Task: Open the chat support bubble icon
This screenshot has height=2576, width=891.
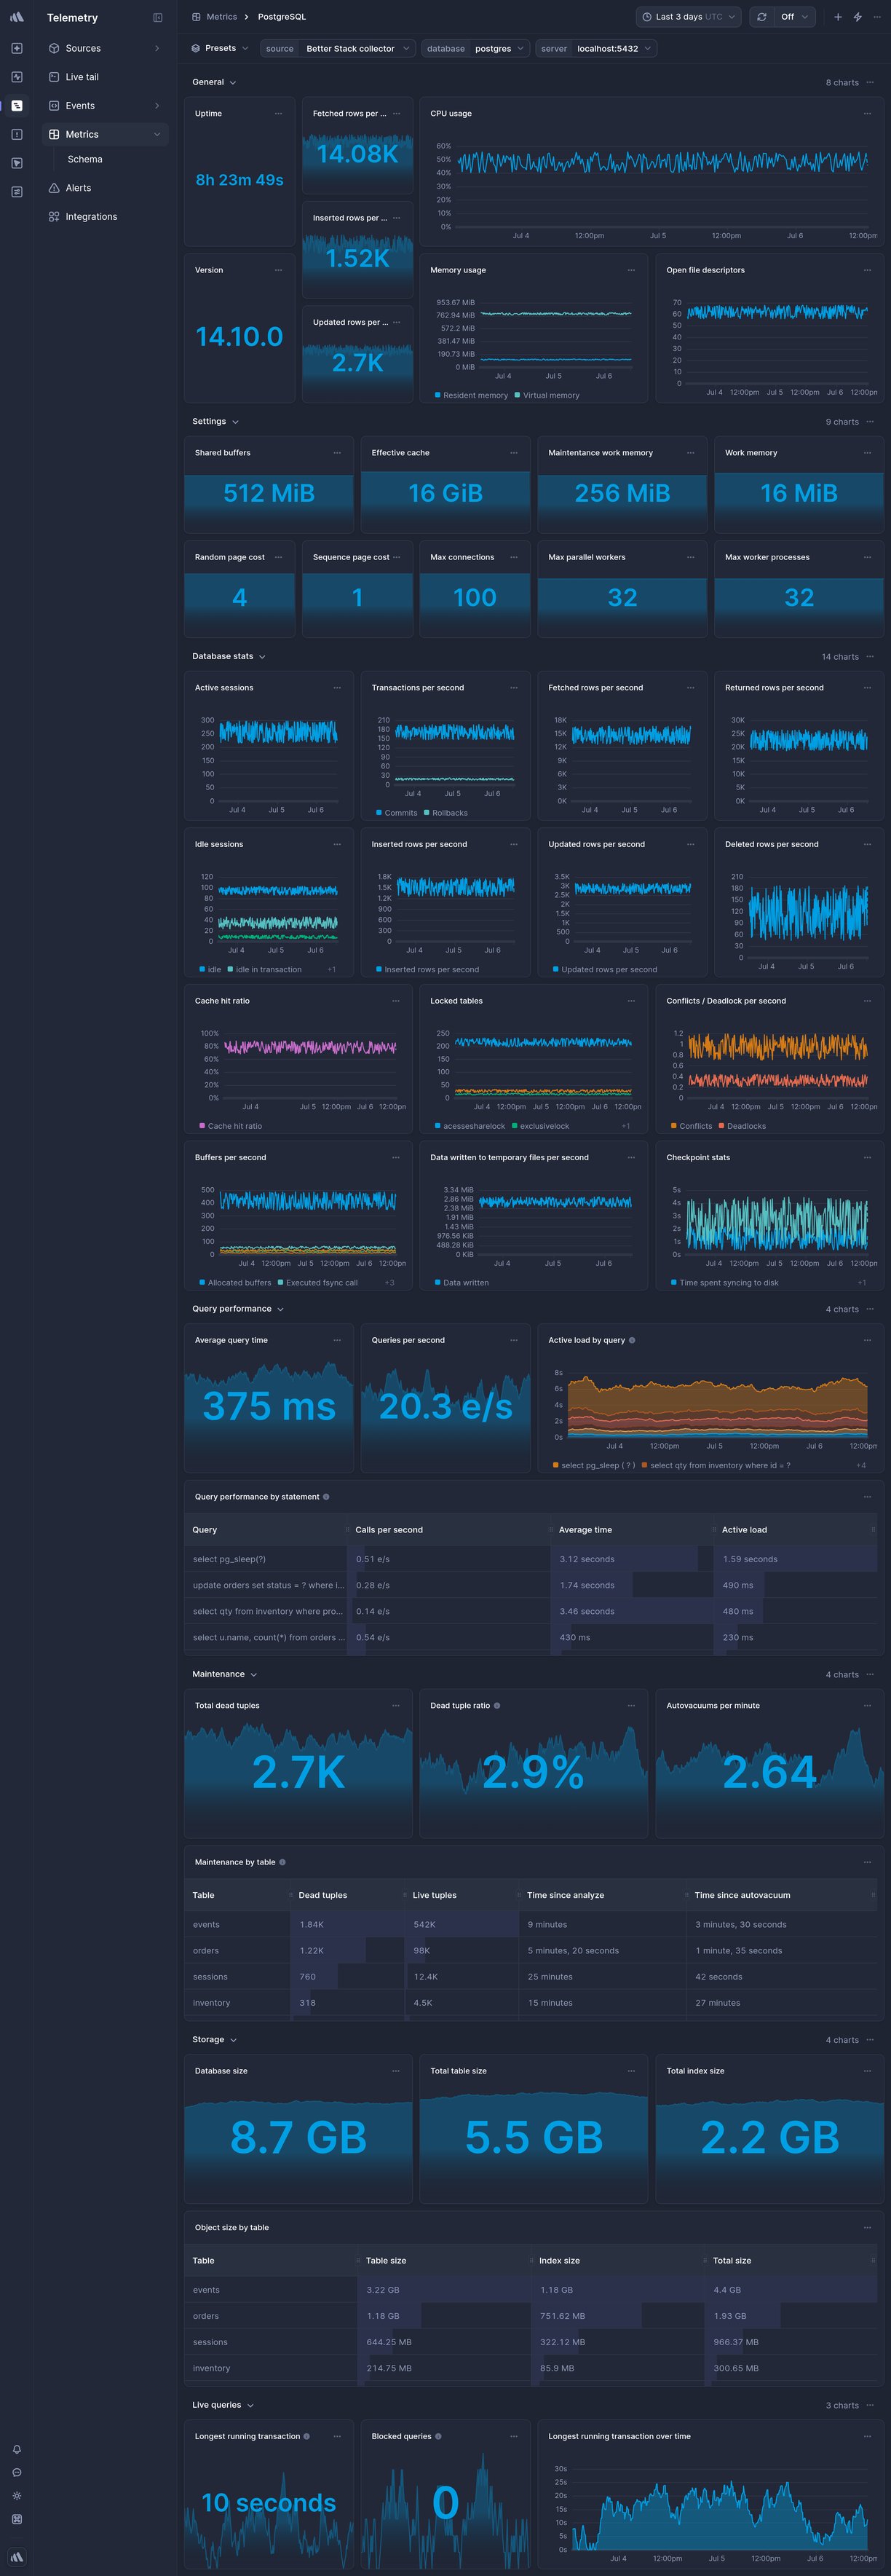Action: [17, 2473]
